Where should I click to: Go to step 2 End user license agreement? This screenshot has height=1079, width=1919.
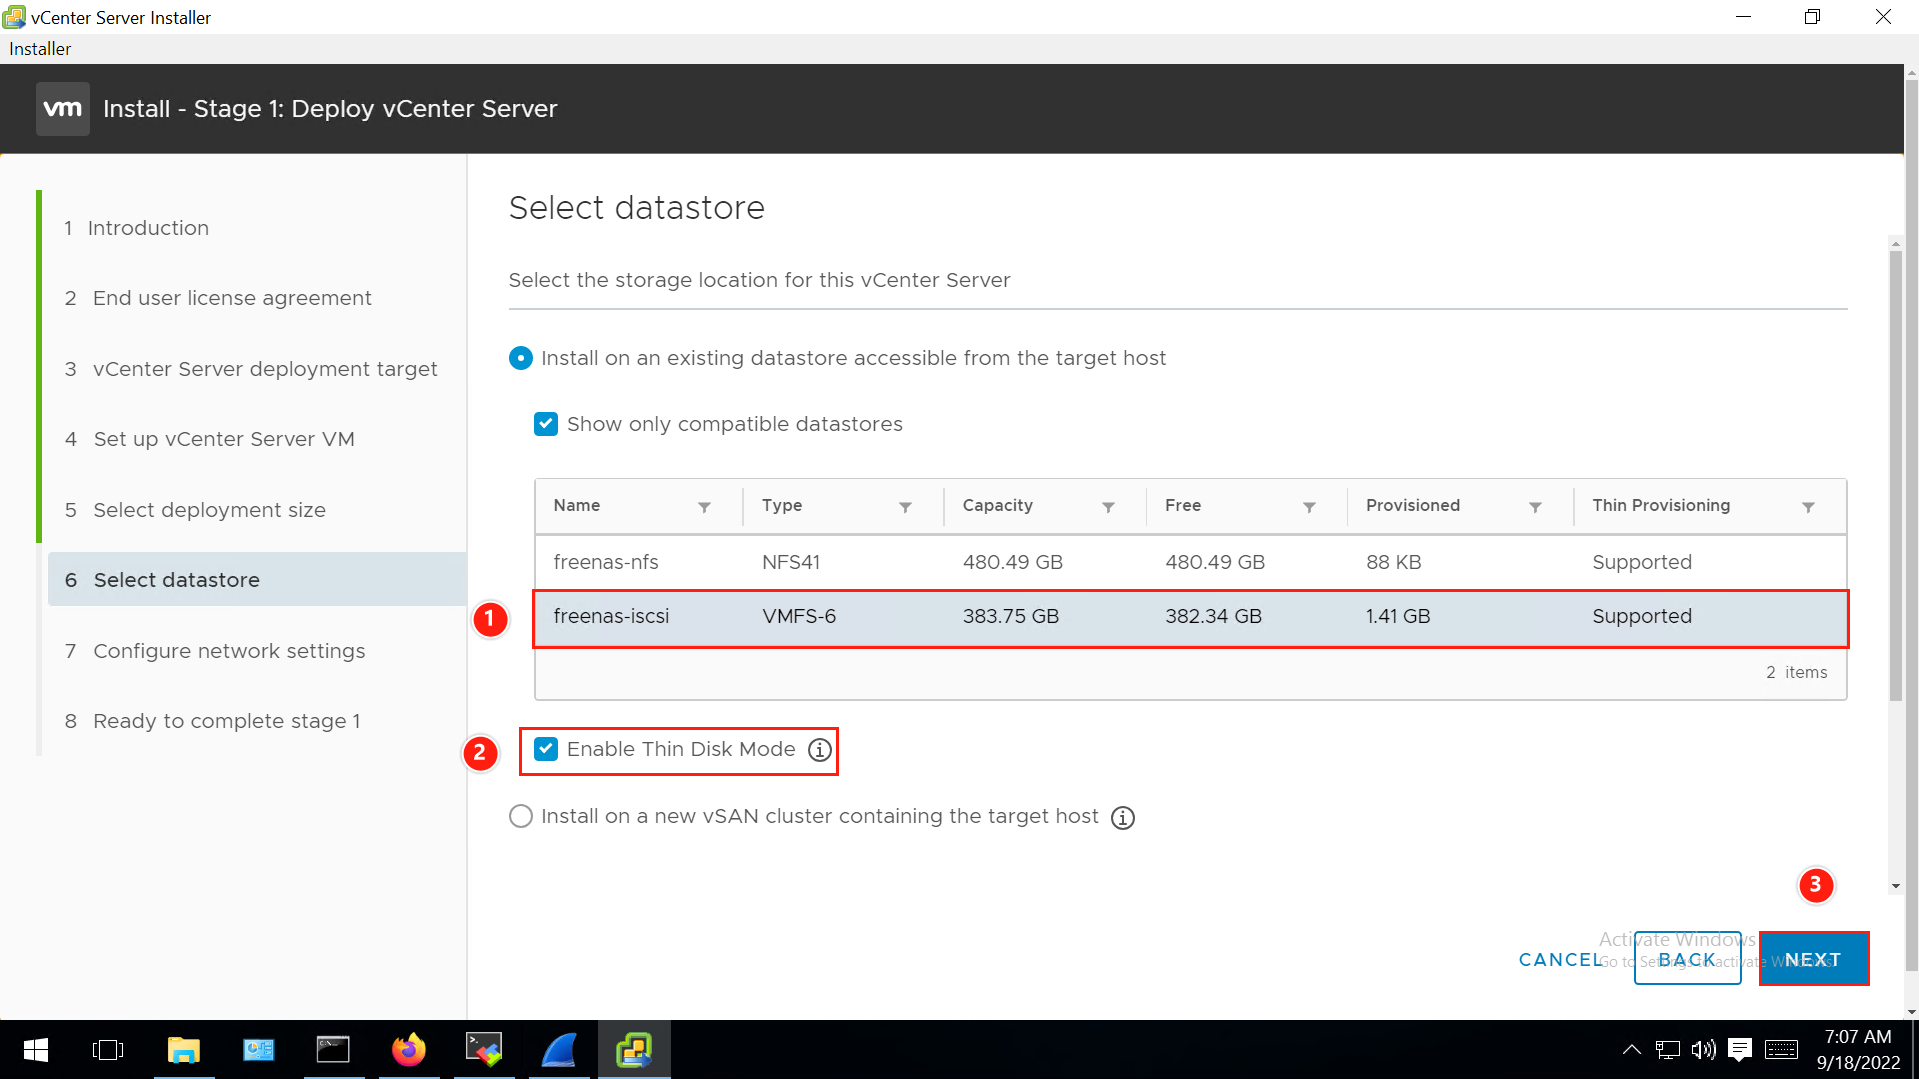tap(218, 298)
